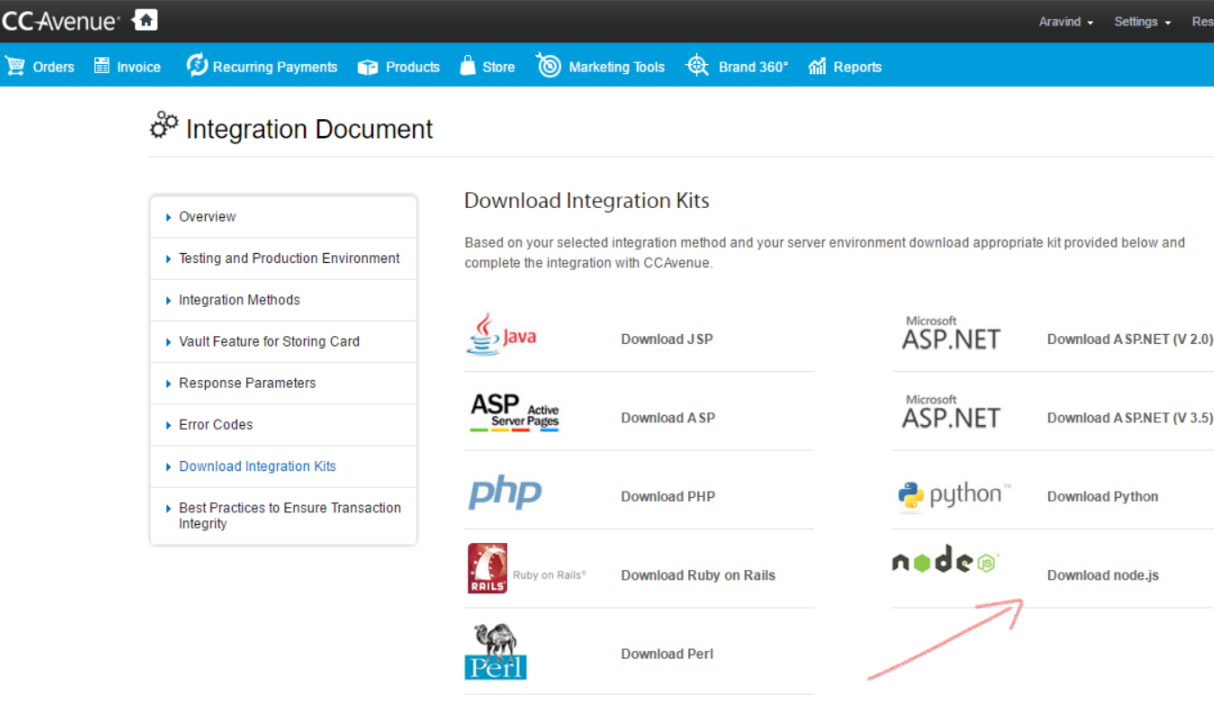Open the Settings dropdown menu
Viewport: 1214px width, 705px height.
tap(1142, 22)
